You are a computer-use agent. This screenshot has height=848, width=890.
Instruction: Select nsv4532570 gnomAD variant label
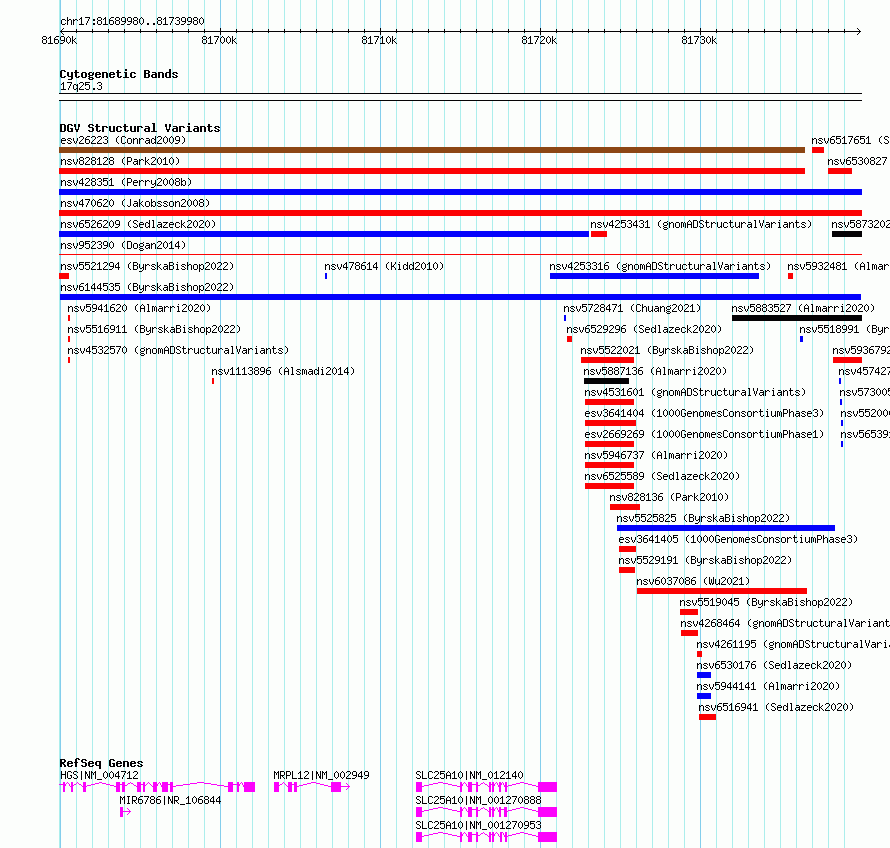178,350
